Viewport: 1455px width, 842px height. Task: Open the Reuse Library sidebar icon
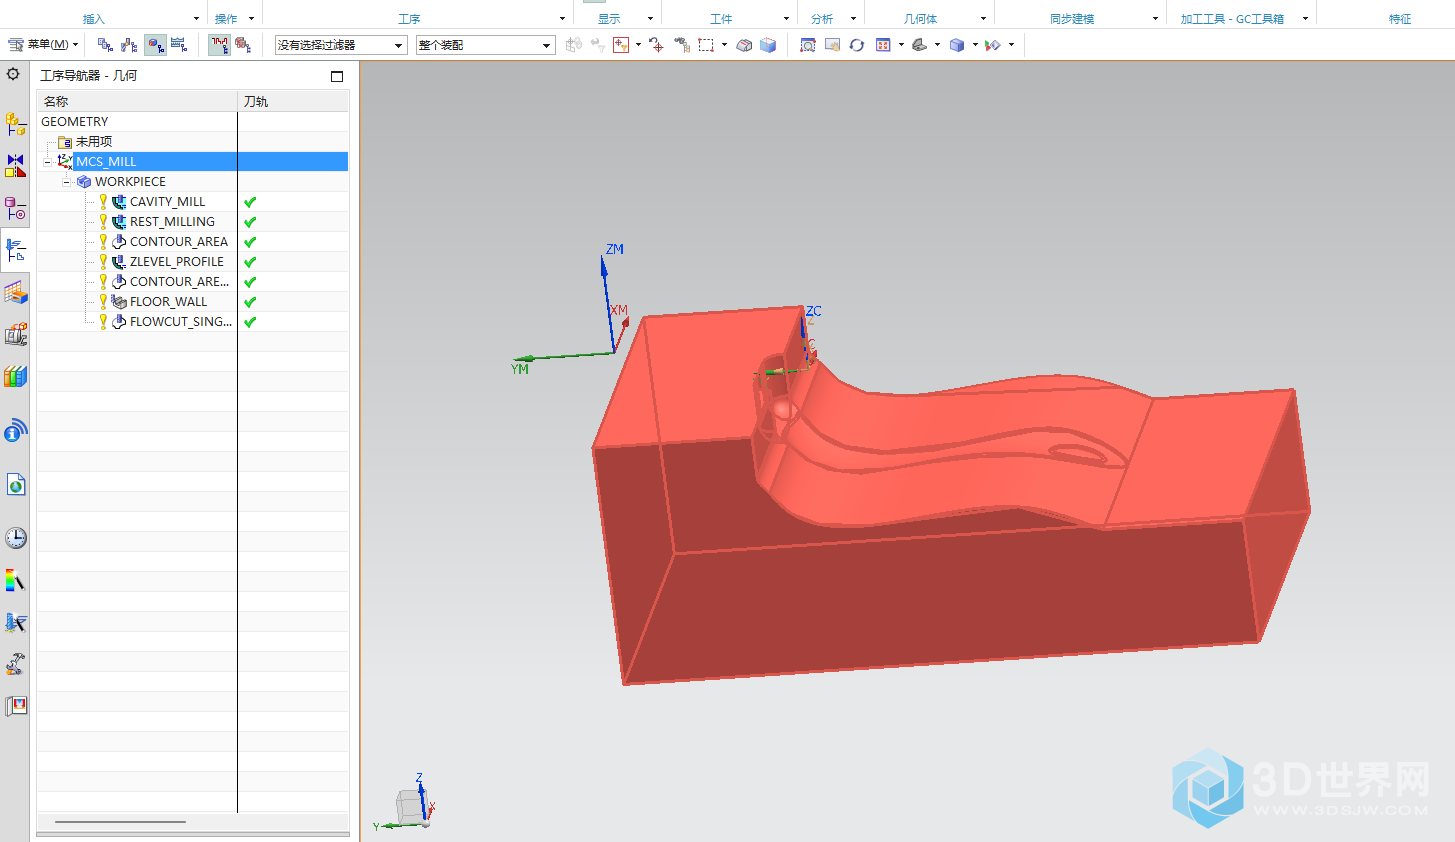coord(15,335)
